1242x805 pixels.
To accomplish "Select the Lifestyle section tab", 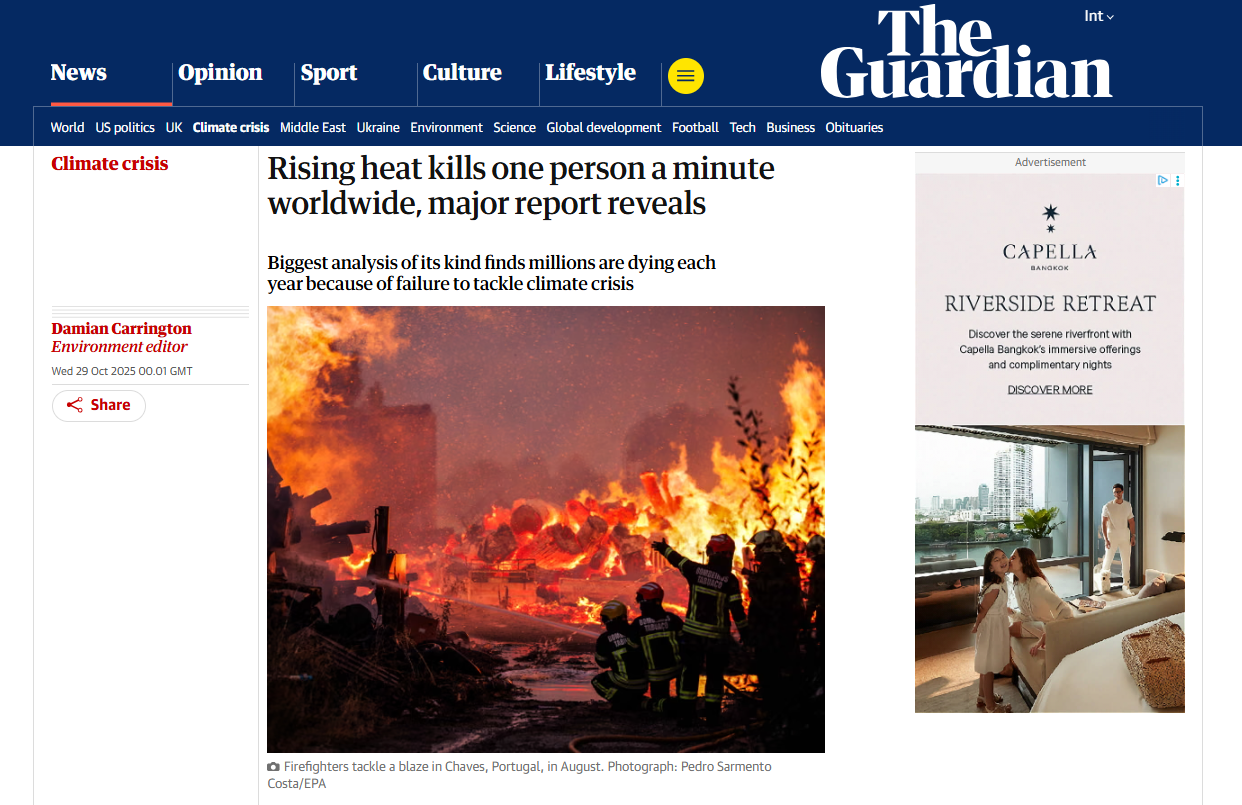I will point(590,72).
